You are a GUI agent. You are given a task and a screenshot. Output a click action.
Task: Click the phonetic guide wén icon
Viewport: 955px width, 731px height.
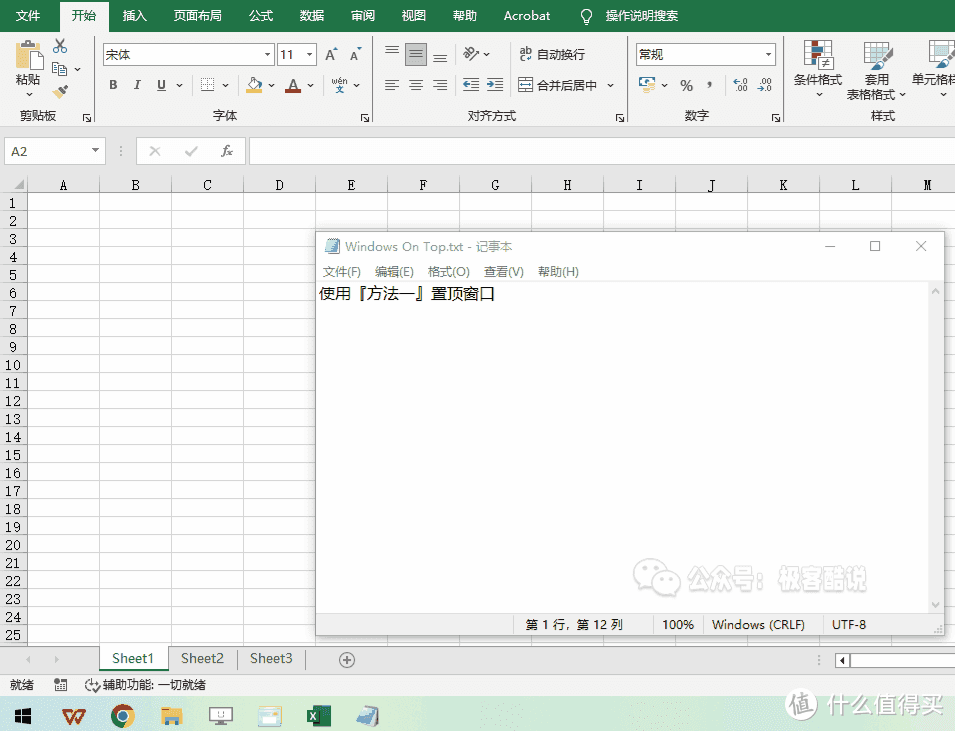pyautogui.click(x=339, y=85)
